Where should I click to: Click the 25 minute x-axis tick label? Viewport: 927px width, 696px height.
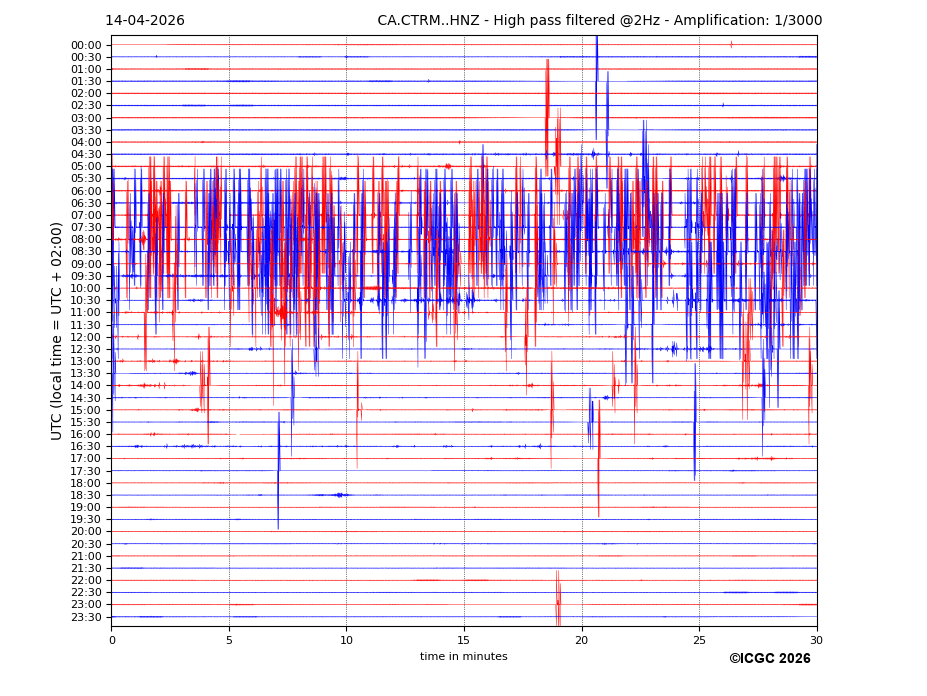tap(699, 639)
